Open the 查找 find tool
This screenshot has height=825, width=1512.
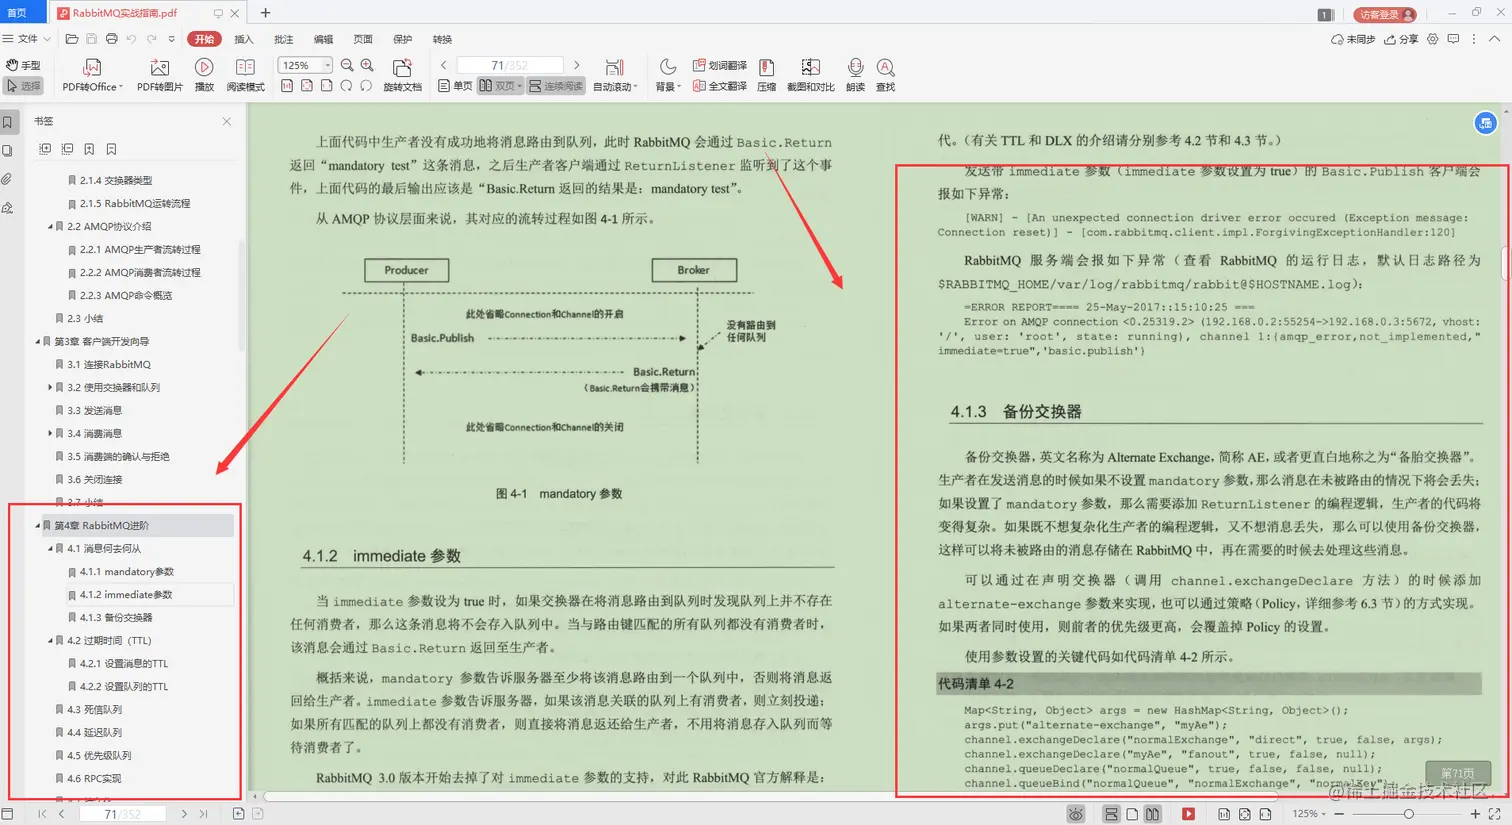point(884,74)
